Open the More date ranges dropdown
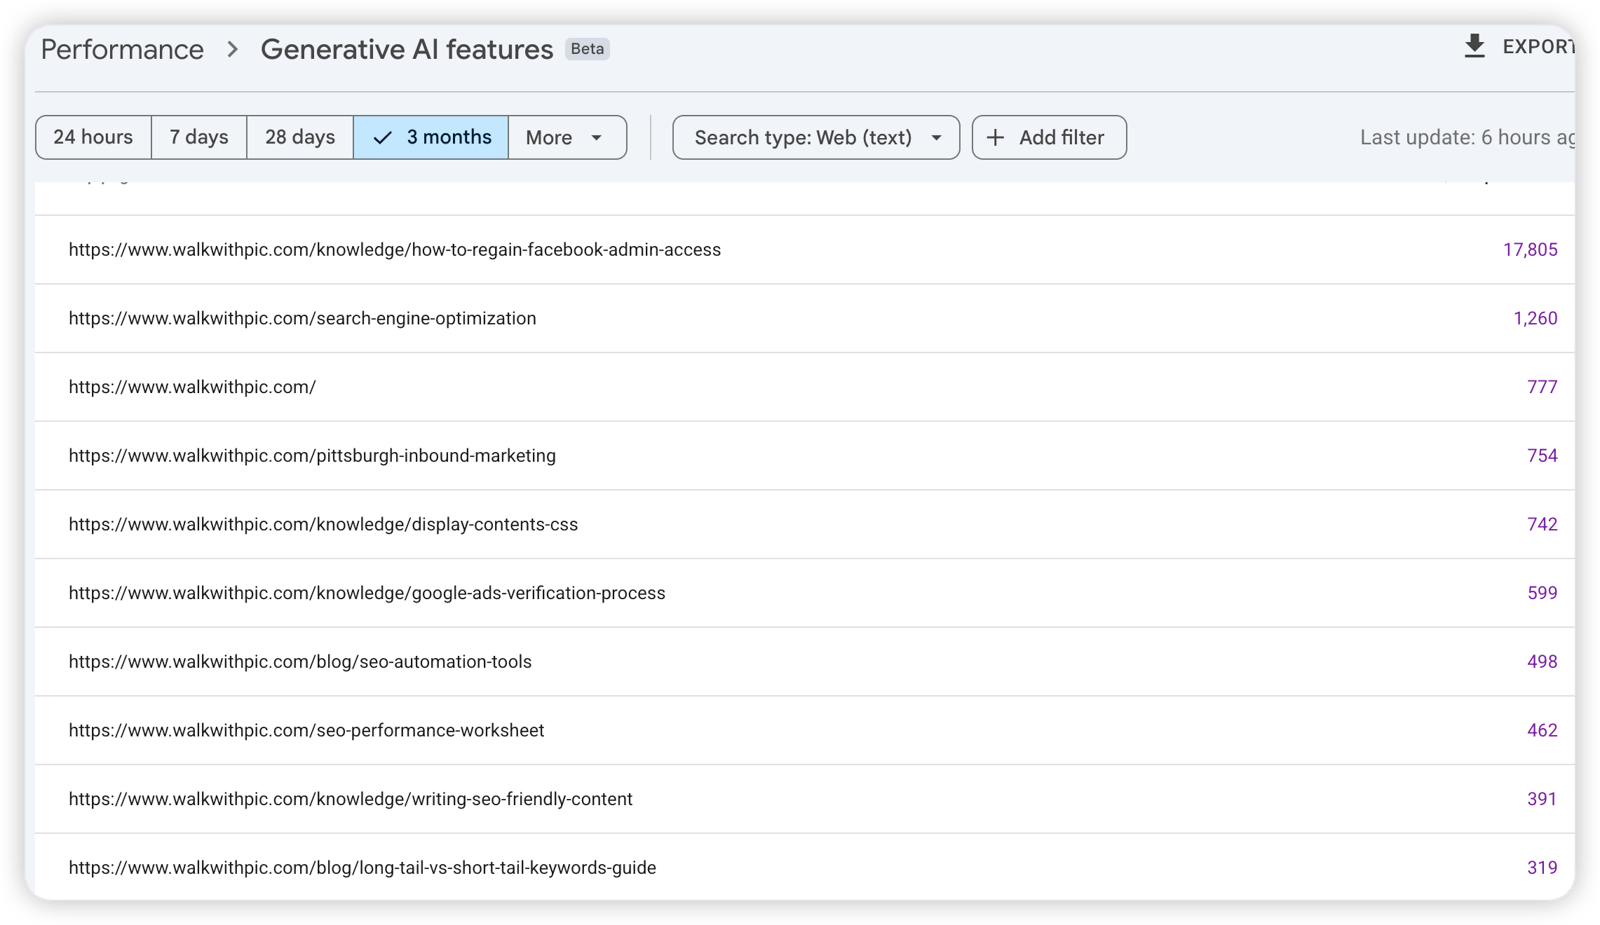The height and width of the screenshot is (925, 1600). [567, 138]
